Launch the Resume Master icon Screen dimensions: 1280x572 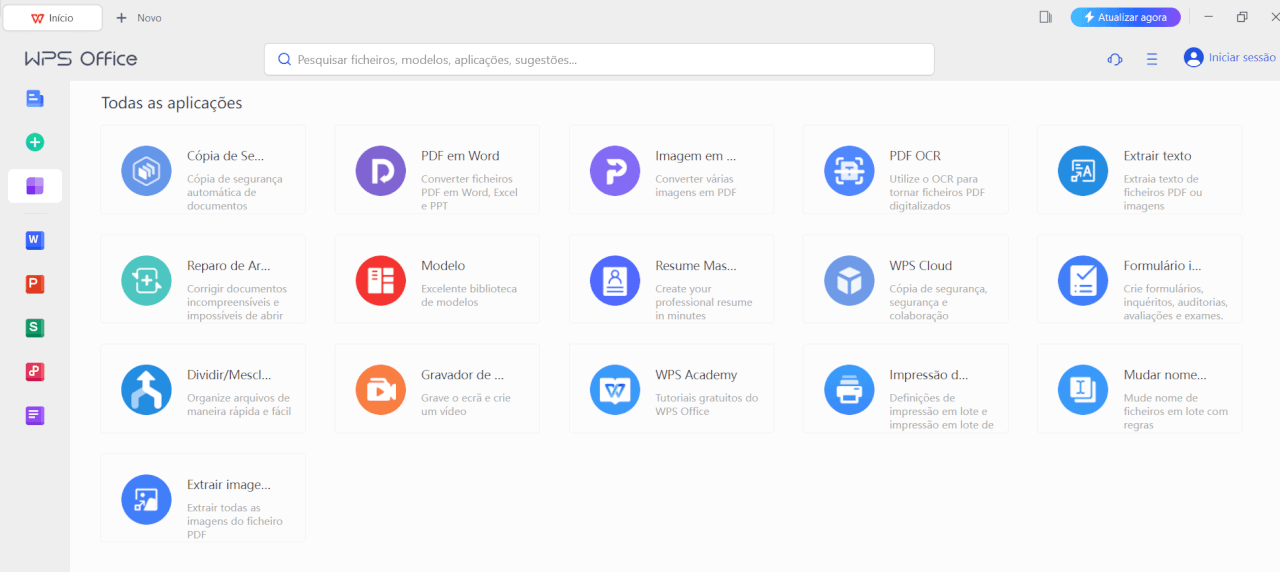point(615,280)
